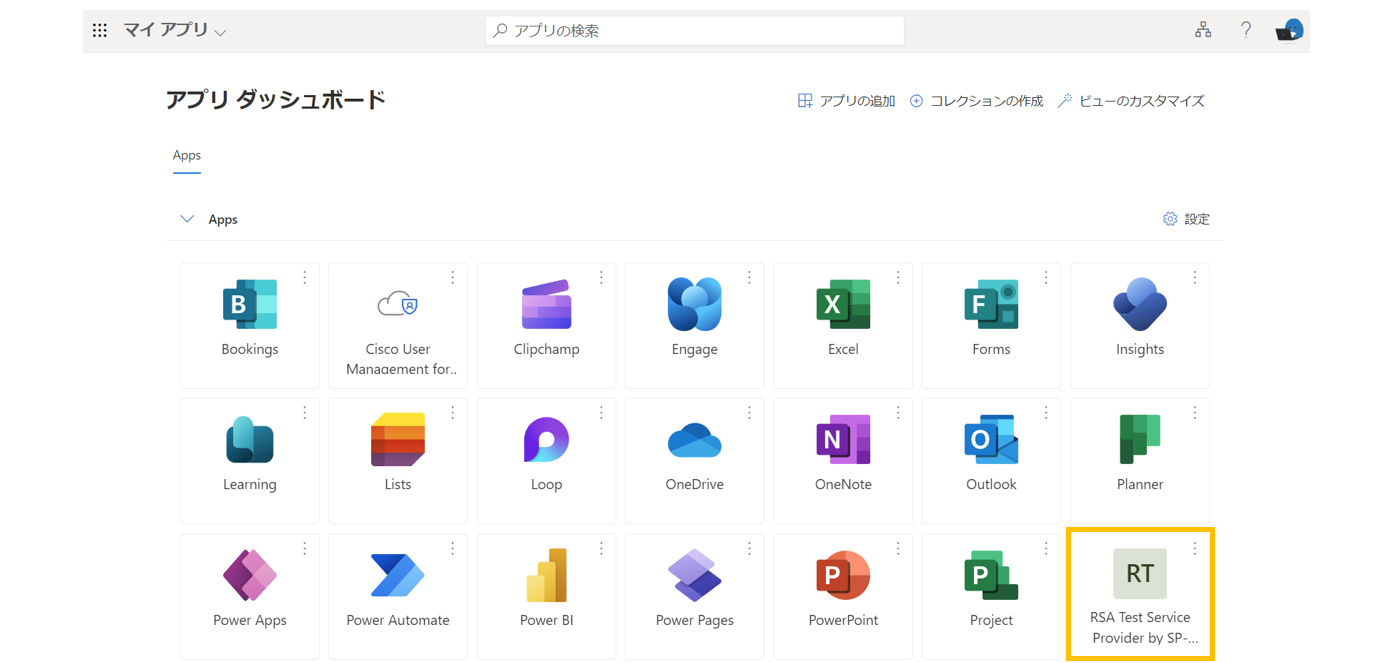This screenshot has width=1390, height=663.
Task: Launch Power Automate app
Action: [x=398, y=596]
